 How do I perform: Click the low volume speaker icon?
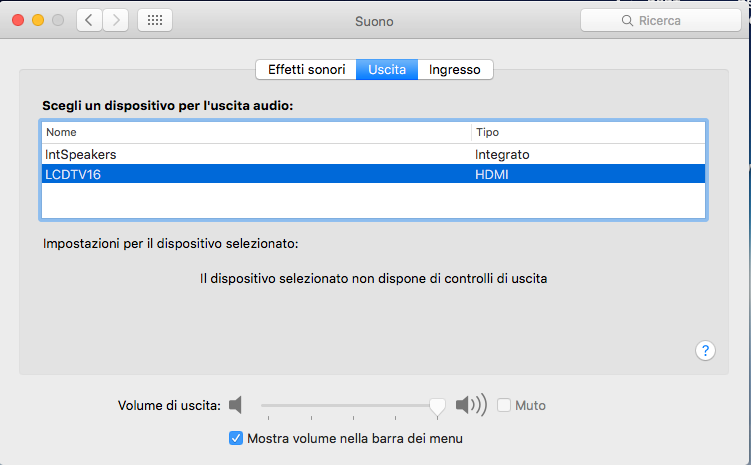[236, 405]
